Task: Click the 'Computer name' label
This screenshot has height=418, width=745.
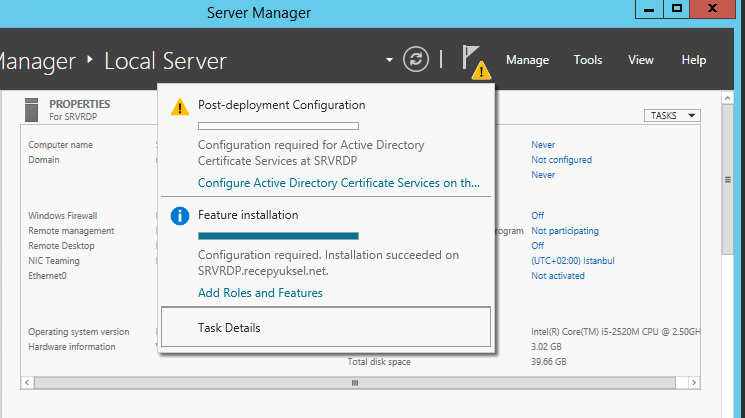Action: [60, 144]
